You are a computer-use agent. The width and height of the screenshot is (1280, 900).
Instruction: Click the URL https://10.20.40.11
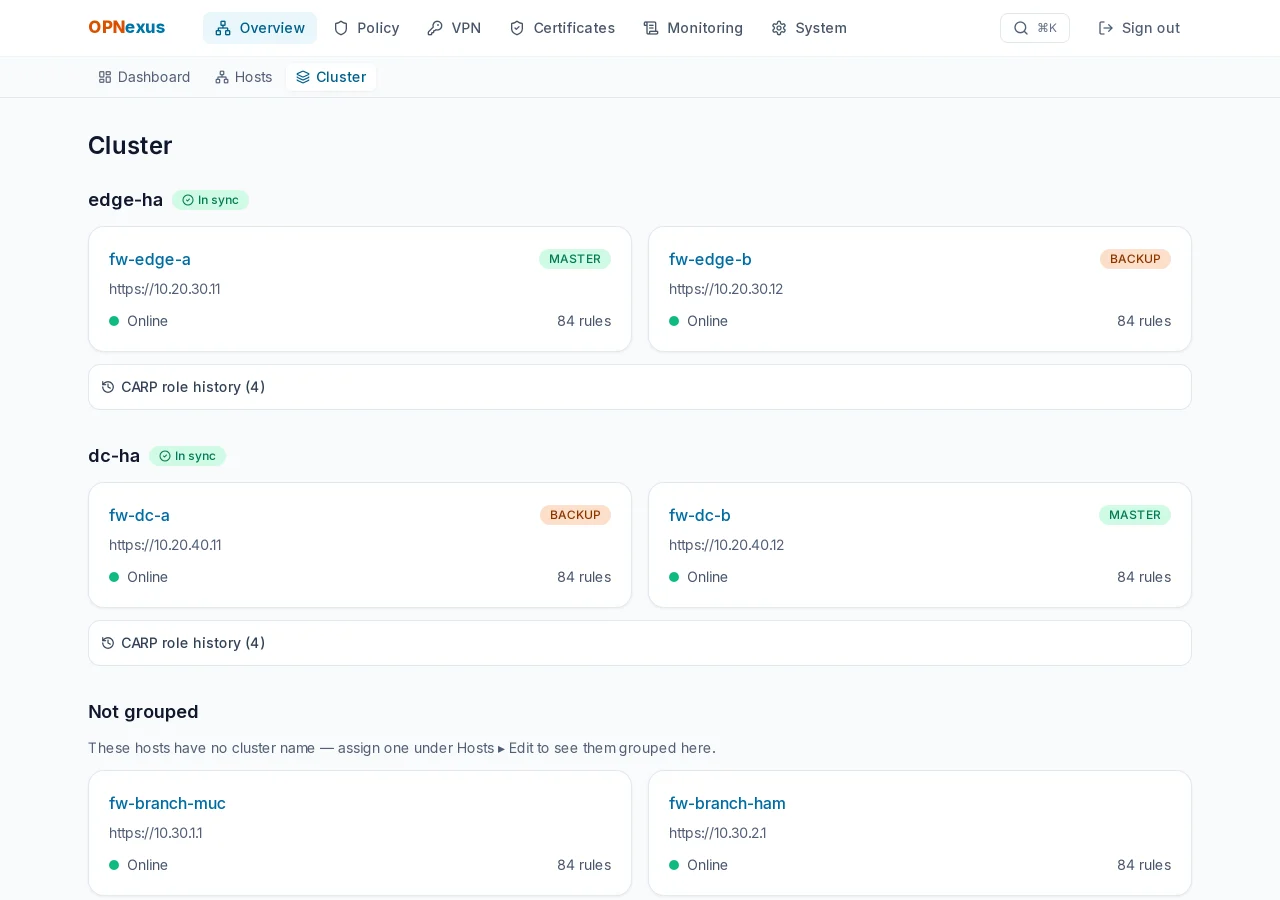(x=165, y=545)
